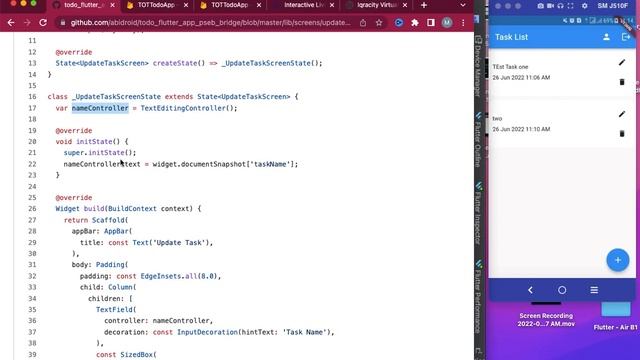Click the blue circular extension icon
The height and width of the screenshot is (360, 640).
pos(399,23)
